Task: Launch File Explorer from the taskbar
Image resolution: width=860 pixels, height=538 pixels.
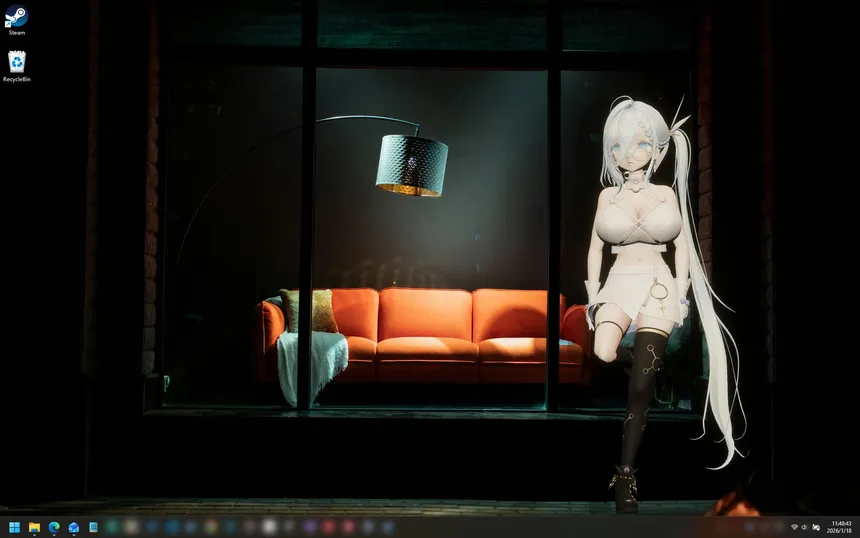Action: click(34, 527)
